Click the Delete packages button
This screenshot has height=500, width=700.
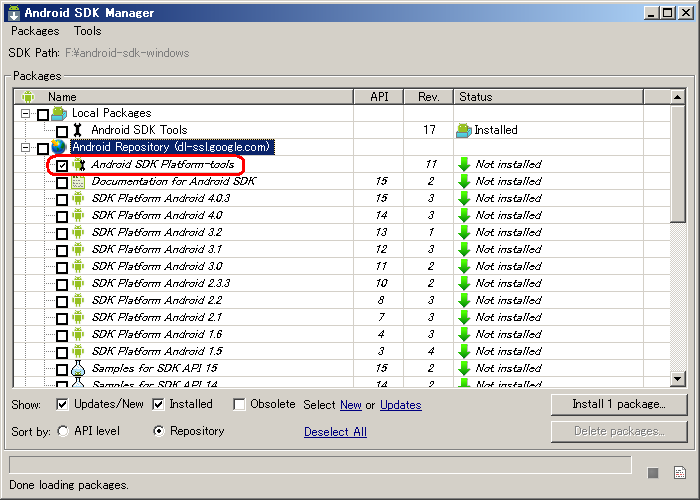tap(619, 432)
